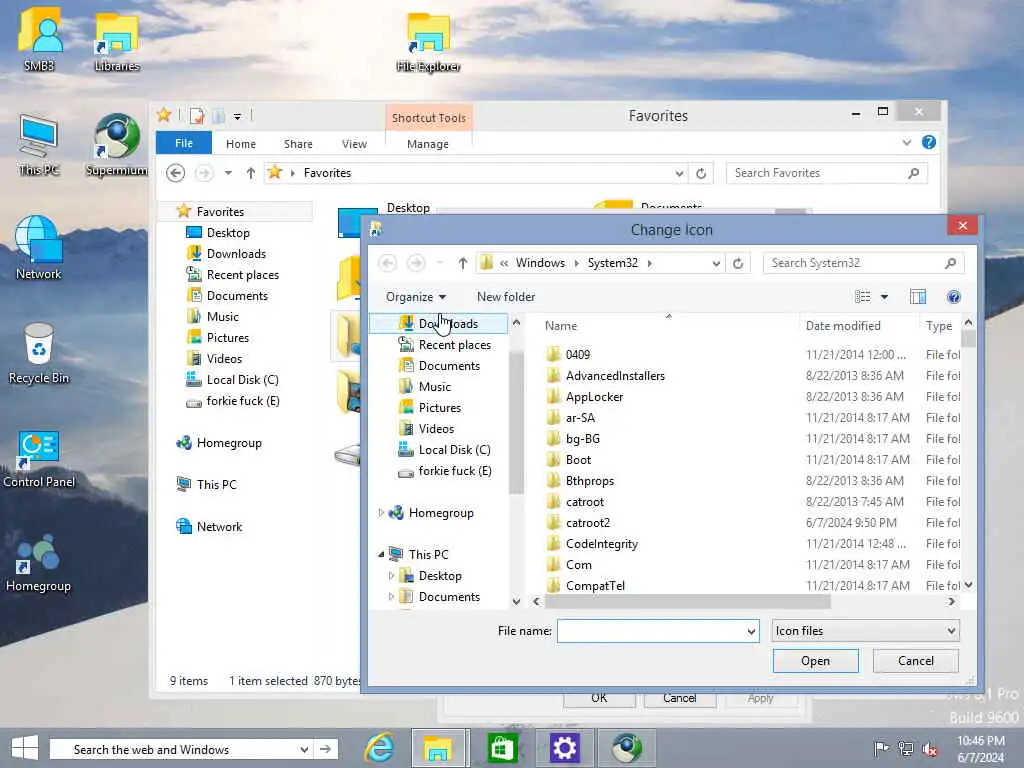Open the Manage ribbon tab
Screen dimensions: 1024x768
tap(428, 144)
